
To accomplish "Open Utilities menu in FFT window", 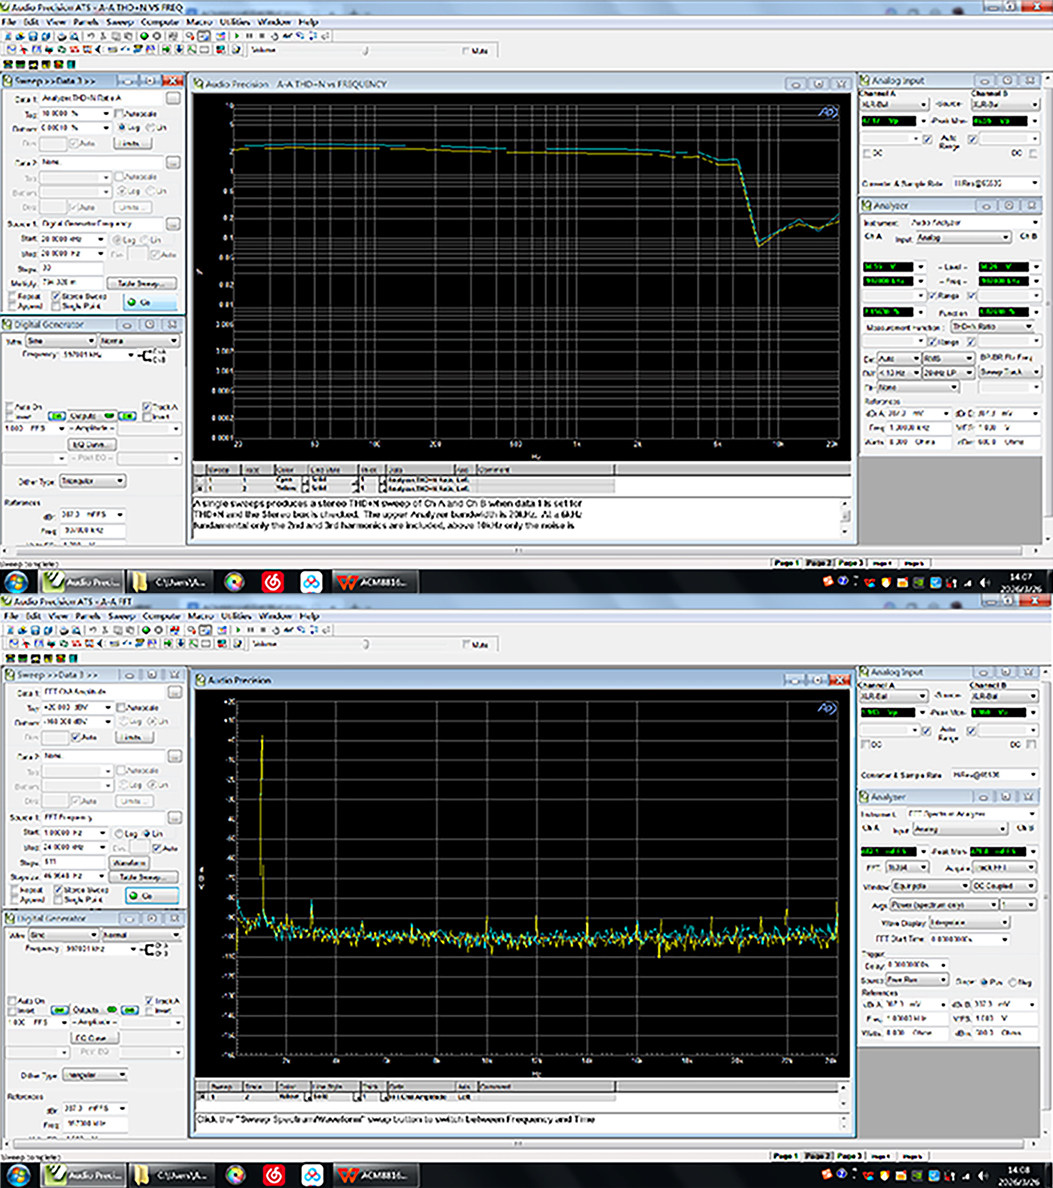I will coord(236,616).
